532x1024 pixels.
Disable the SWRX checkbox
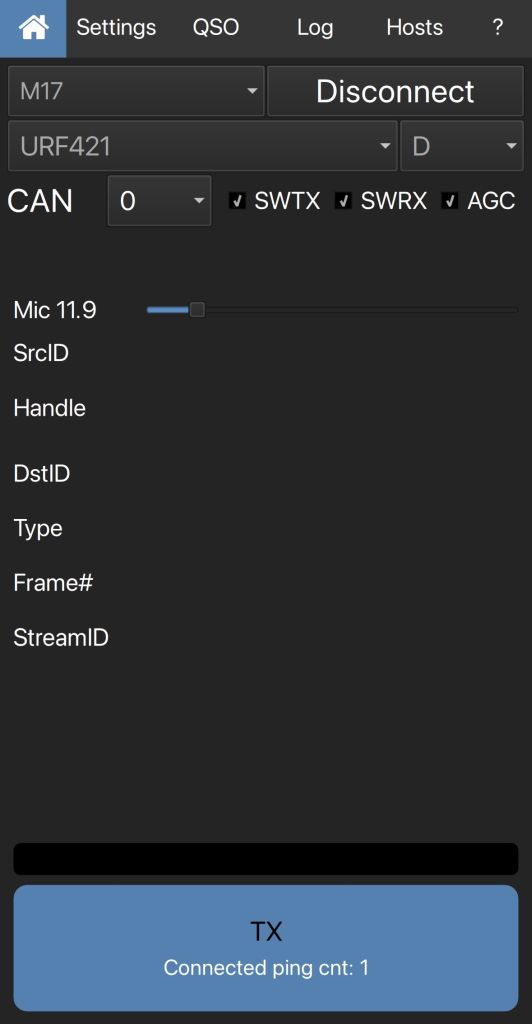343,201
